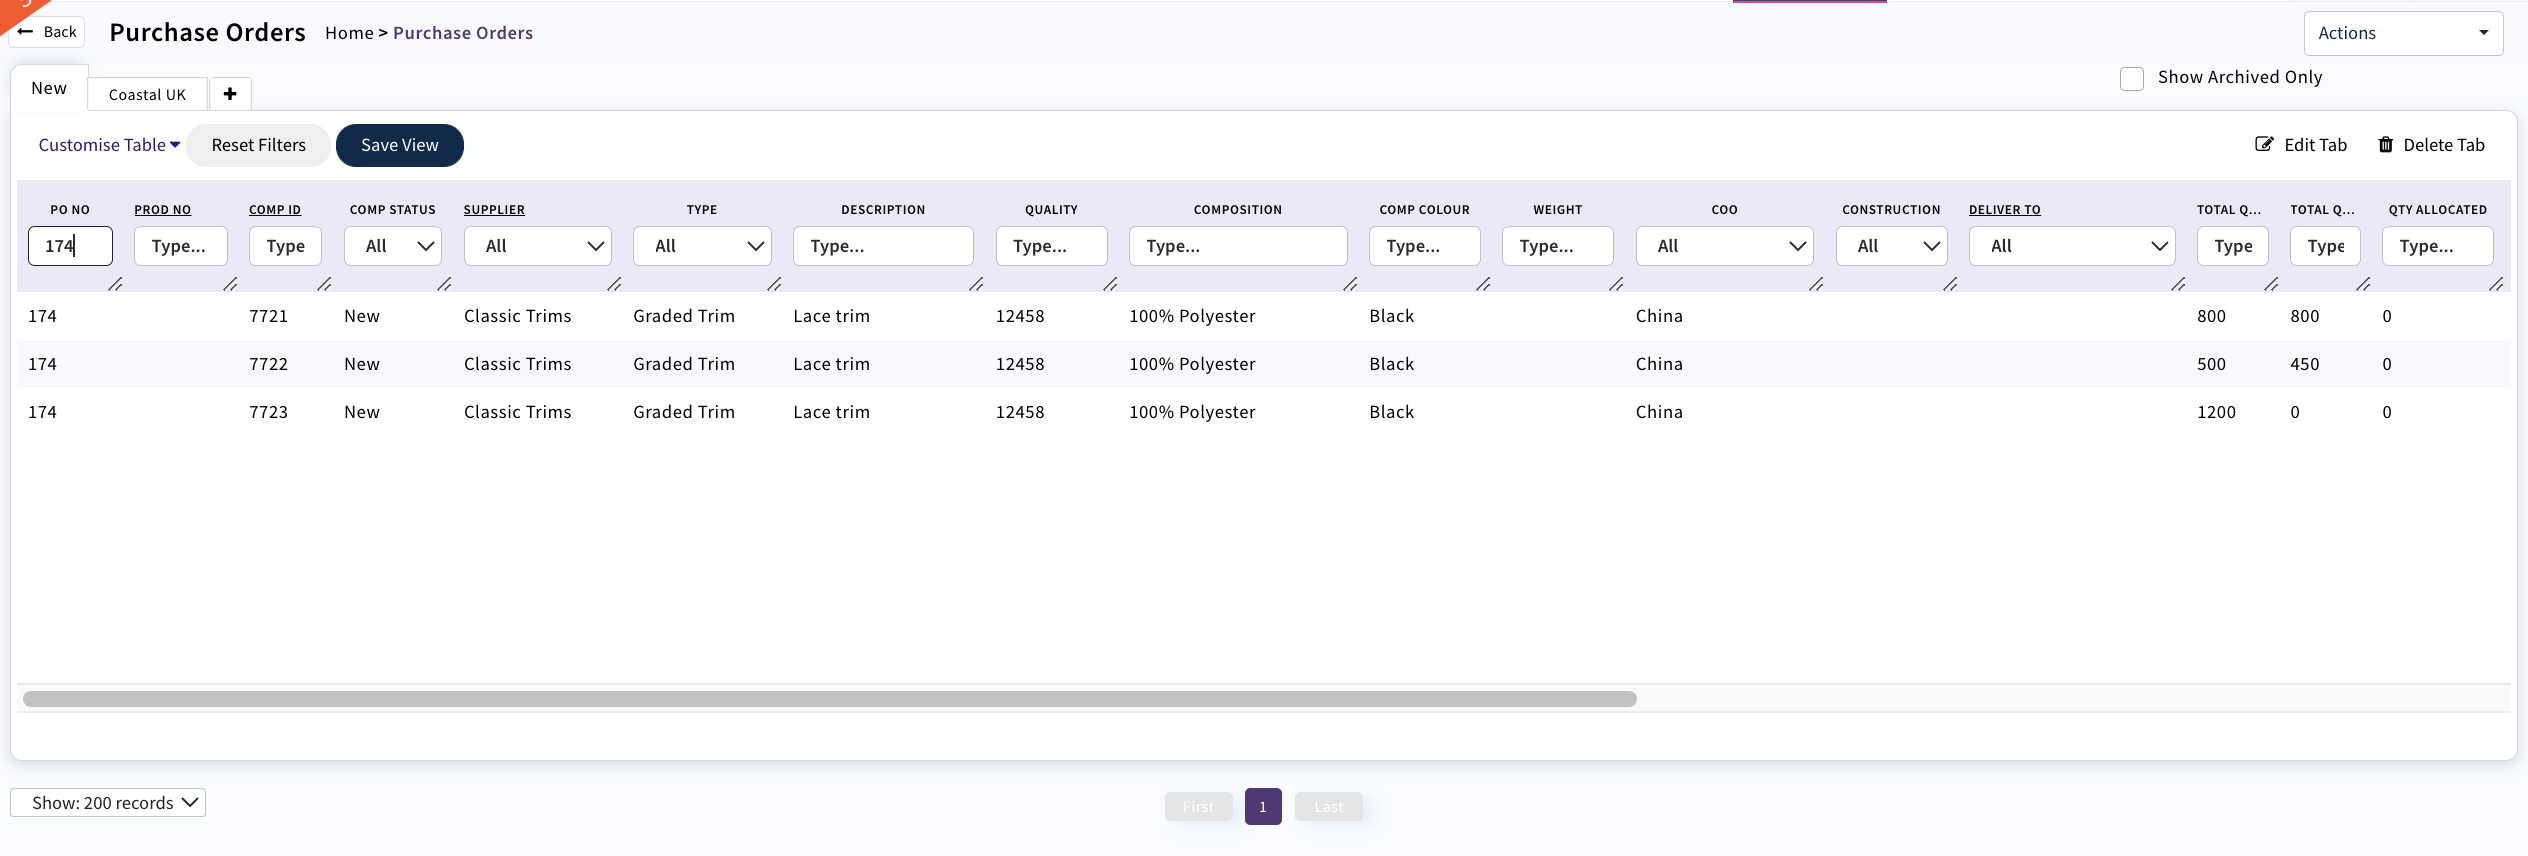Click comp ID 7722 cell
This screenshot has width=2528, height=856.
point(268,364)
